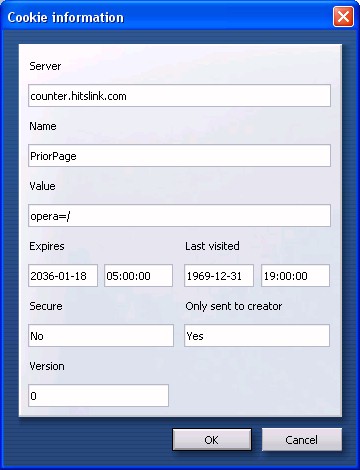360x470 pixels.
Task: Click the Server field showing counter.hitslink.com
Action: [179, 96]
